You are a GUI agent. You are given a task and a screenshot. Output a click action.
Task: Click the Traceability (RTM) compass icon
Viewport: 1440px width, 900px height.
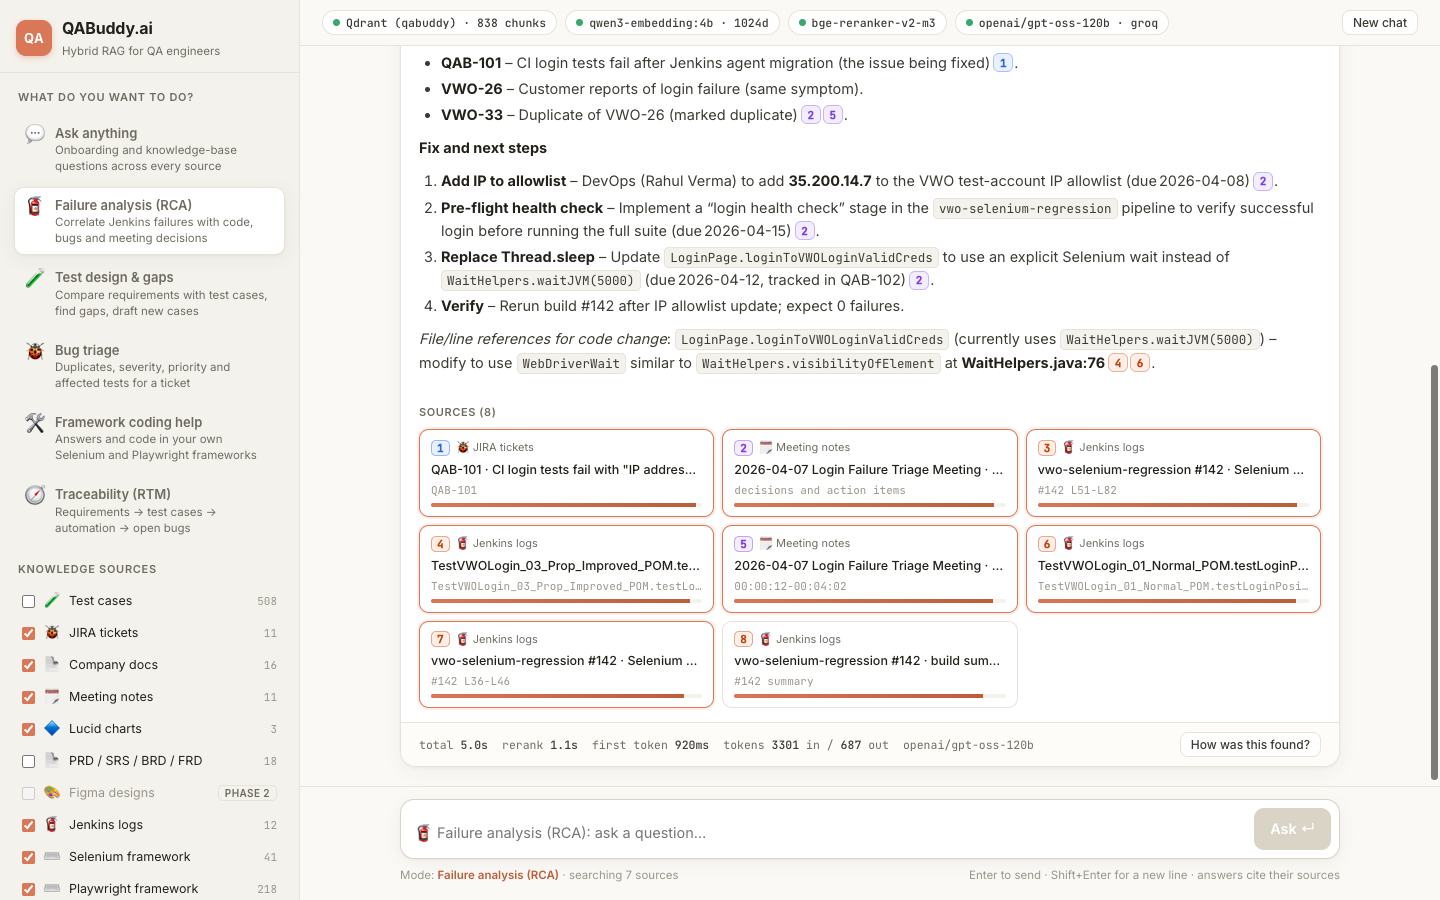[x=35, y=495]
